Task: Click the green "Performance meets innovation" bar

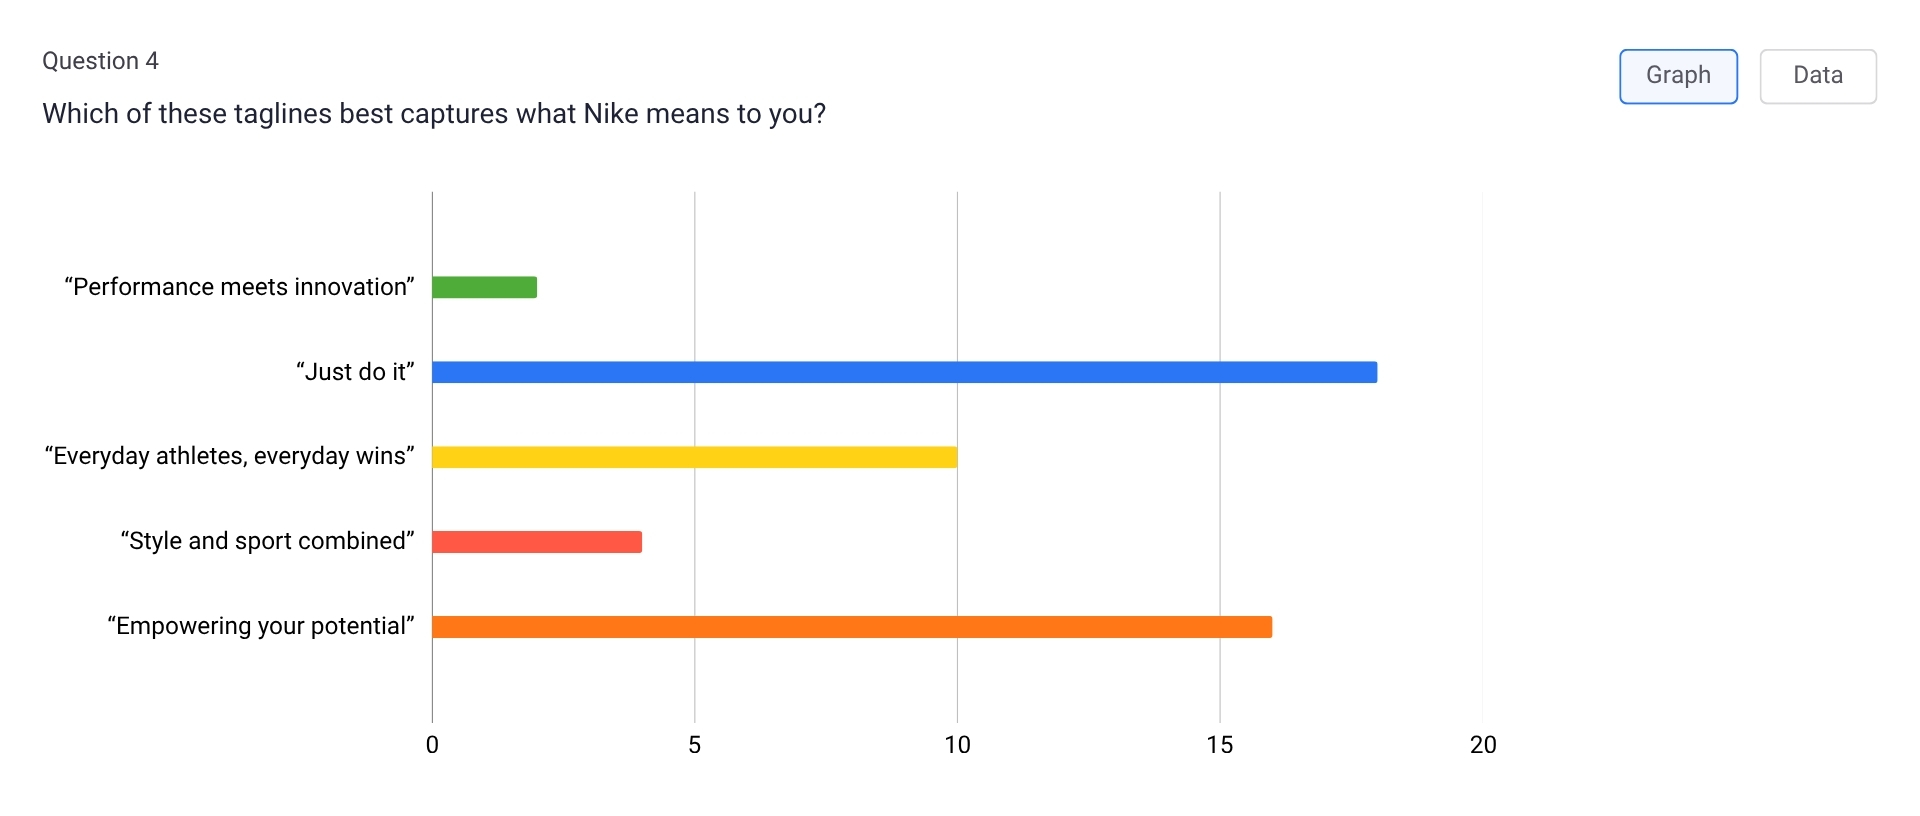Action: pyautogui.click(x=485, y=288)
